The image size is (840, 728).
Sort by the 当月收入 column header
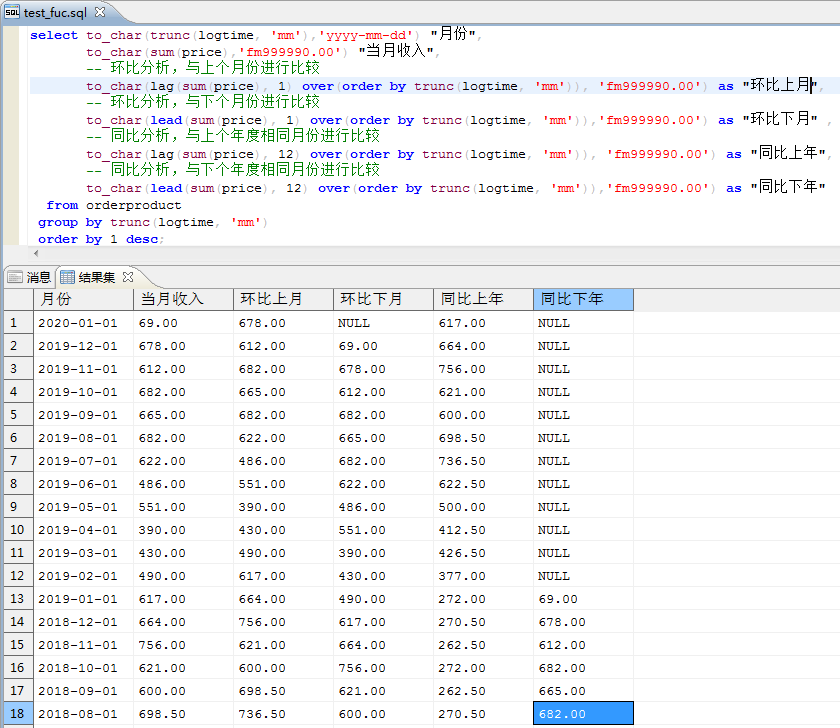point(183,299)
